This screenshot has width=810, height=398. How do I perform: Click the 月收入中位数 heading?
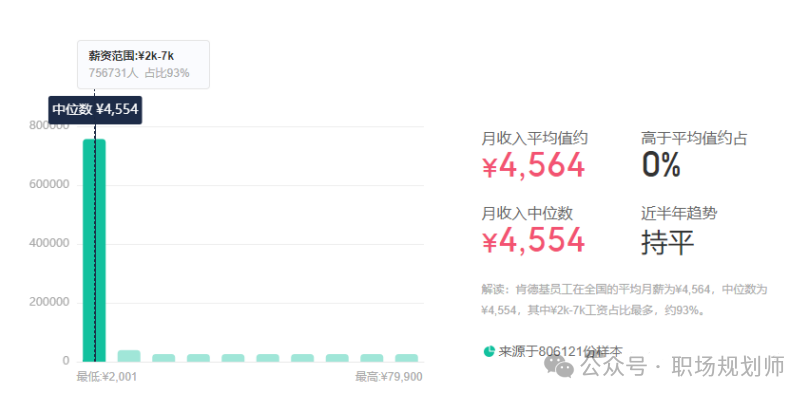[527, 213]
